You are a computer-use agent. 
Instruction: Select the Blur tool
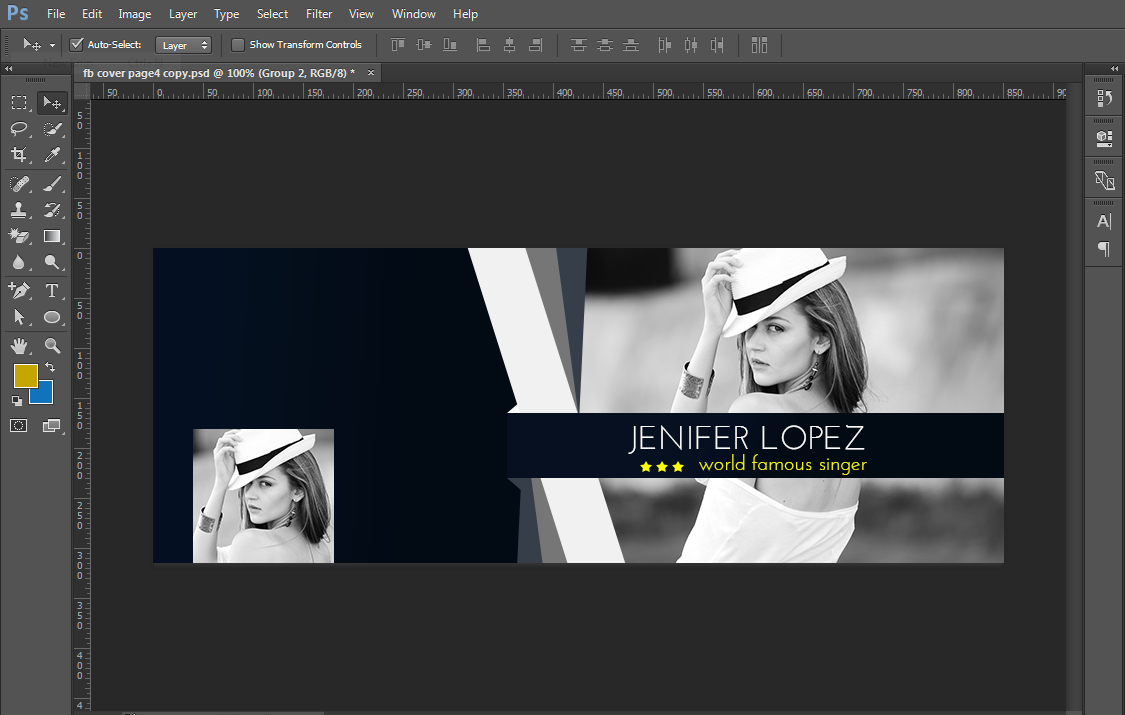(x=19, y=262)
